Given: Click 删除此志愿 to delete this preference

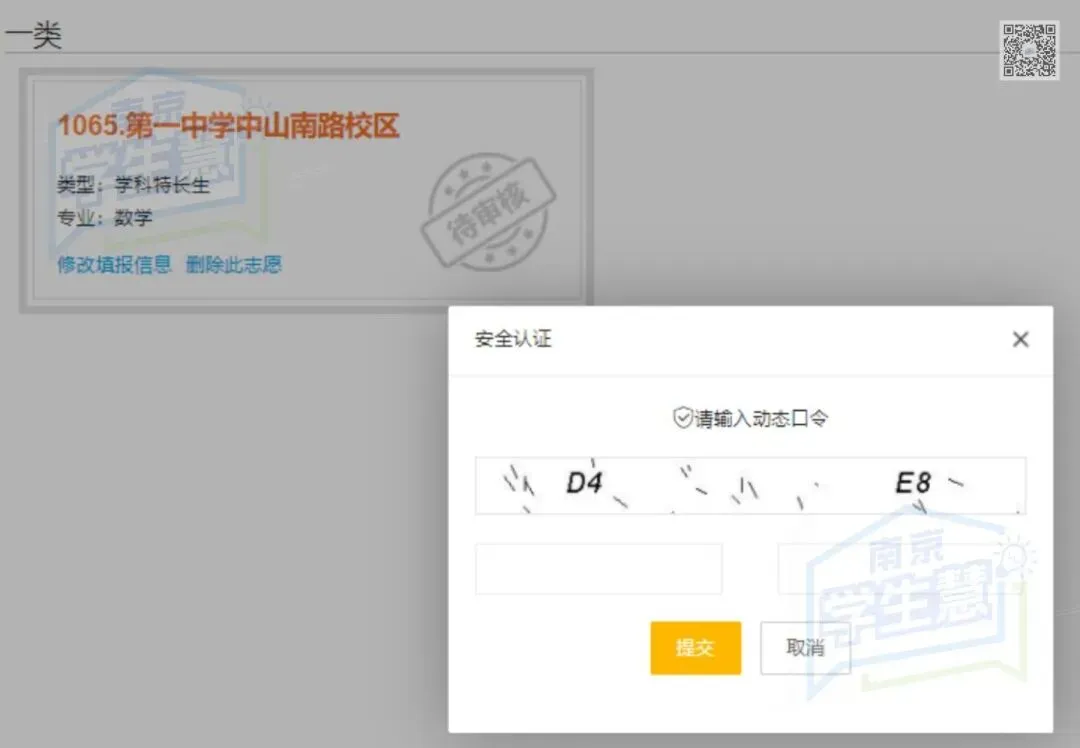Looking at the screenshot, I should pos(233,264).
